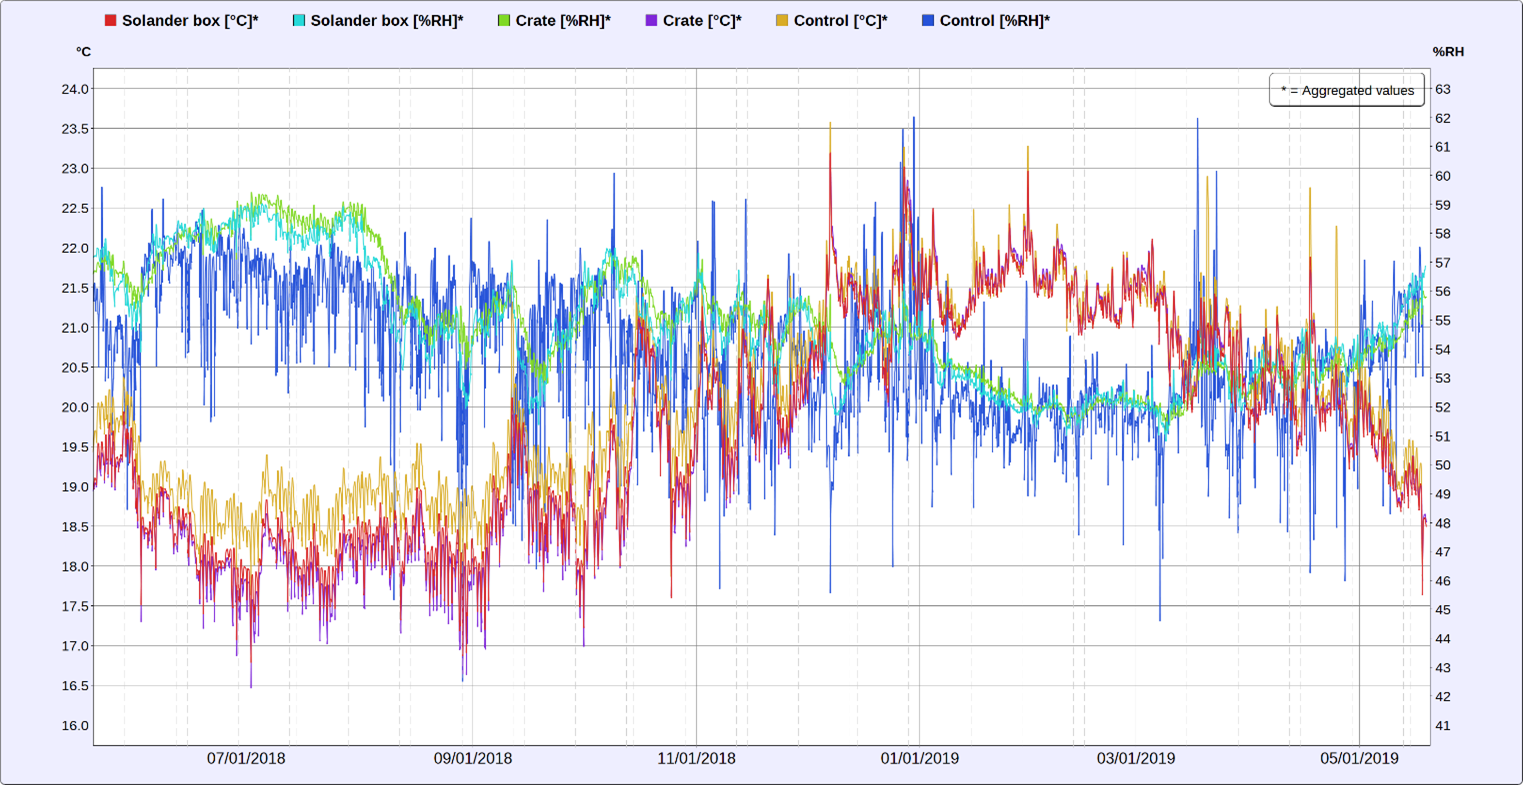
Task: Hide the Crate [°C]* series label
Action: coord(702,21)
